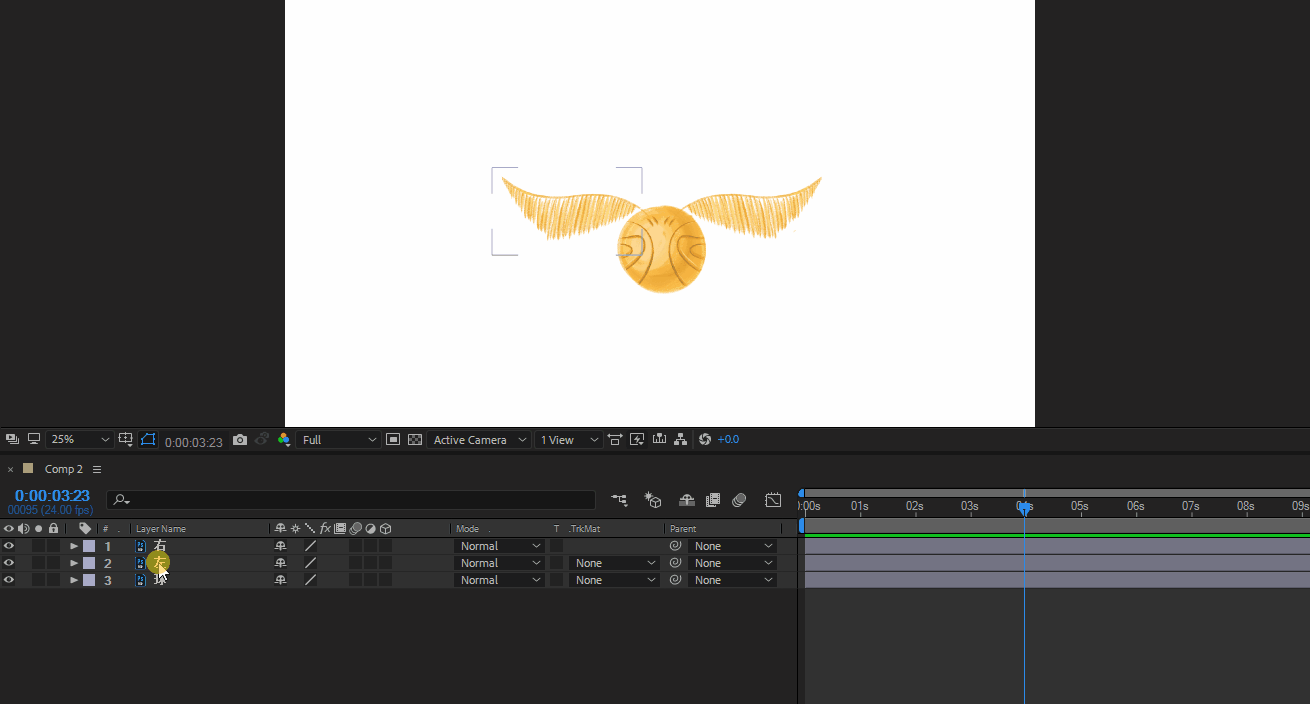Click the label tag column icon
This screenshot has width=1310, height=704.
tap(85, 529)
